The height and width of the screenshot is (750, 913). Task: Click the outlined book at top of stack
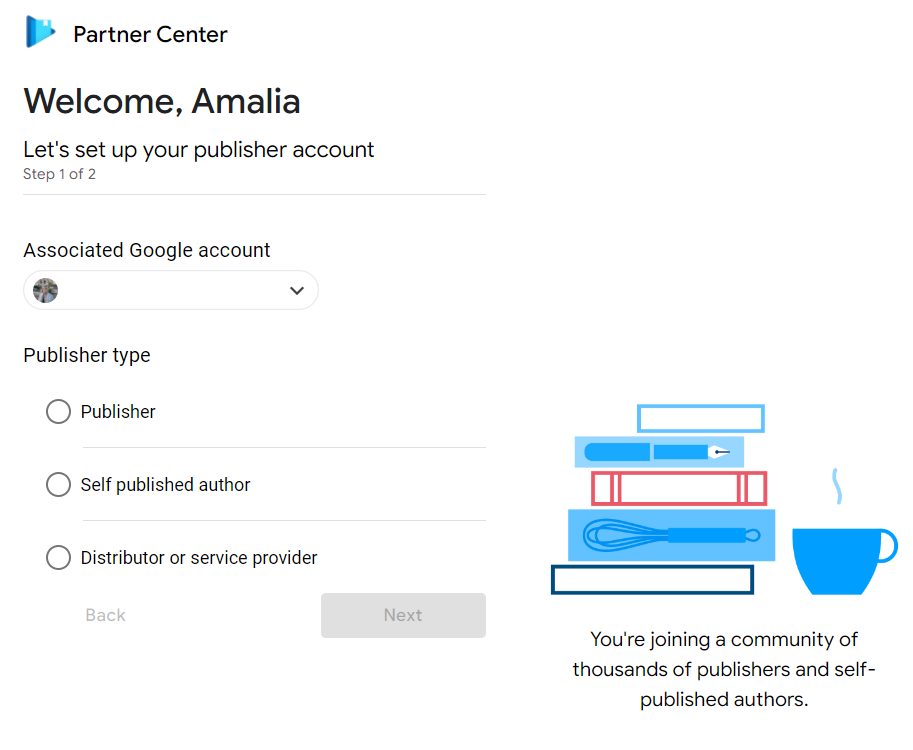(700, 418)
